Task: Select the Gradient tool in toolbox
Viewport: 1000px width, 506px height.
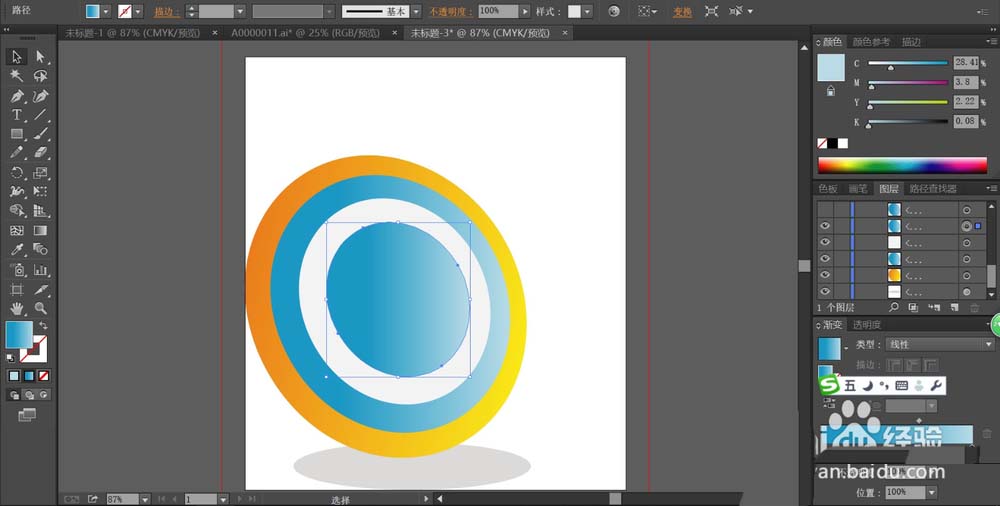Action: pos(40,230)
